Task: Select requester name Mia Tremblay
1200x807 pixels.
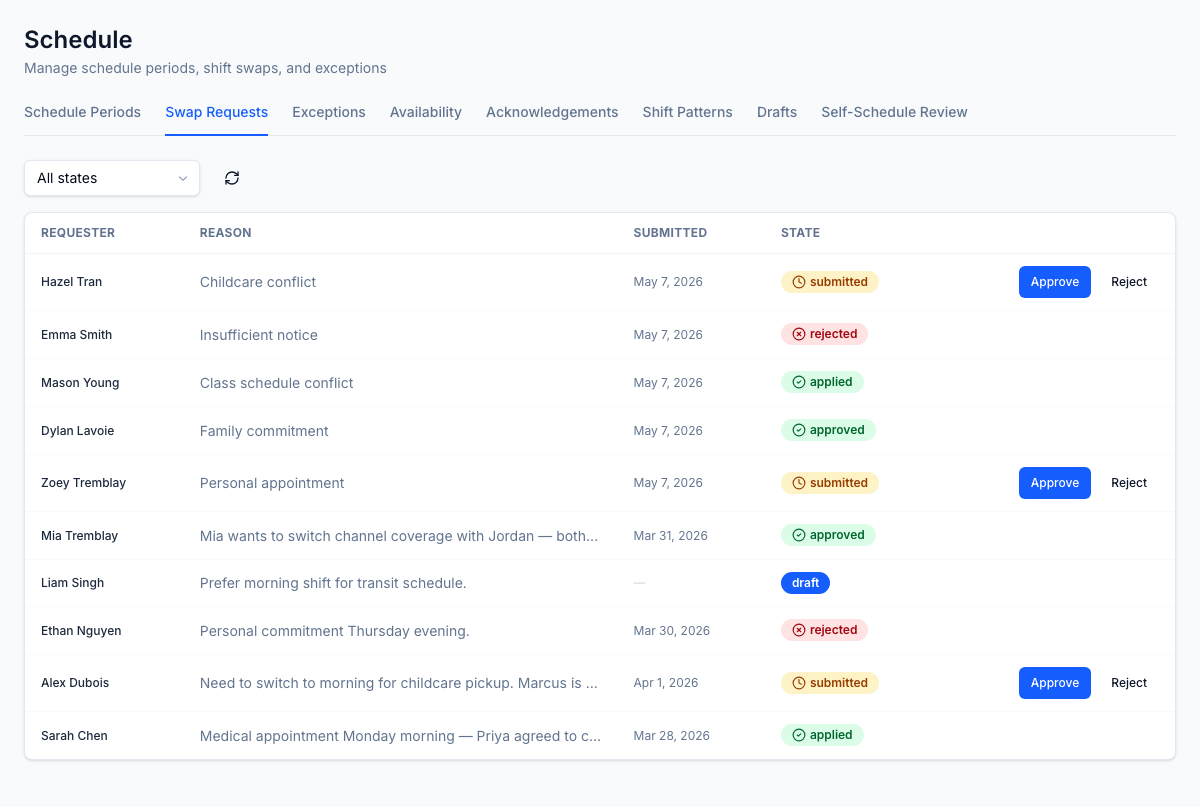Action: 79,536
